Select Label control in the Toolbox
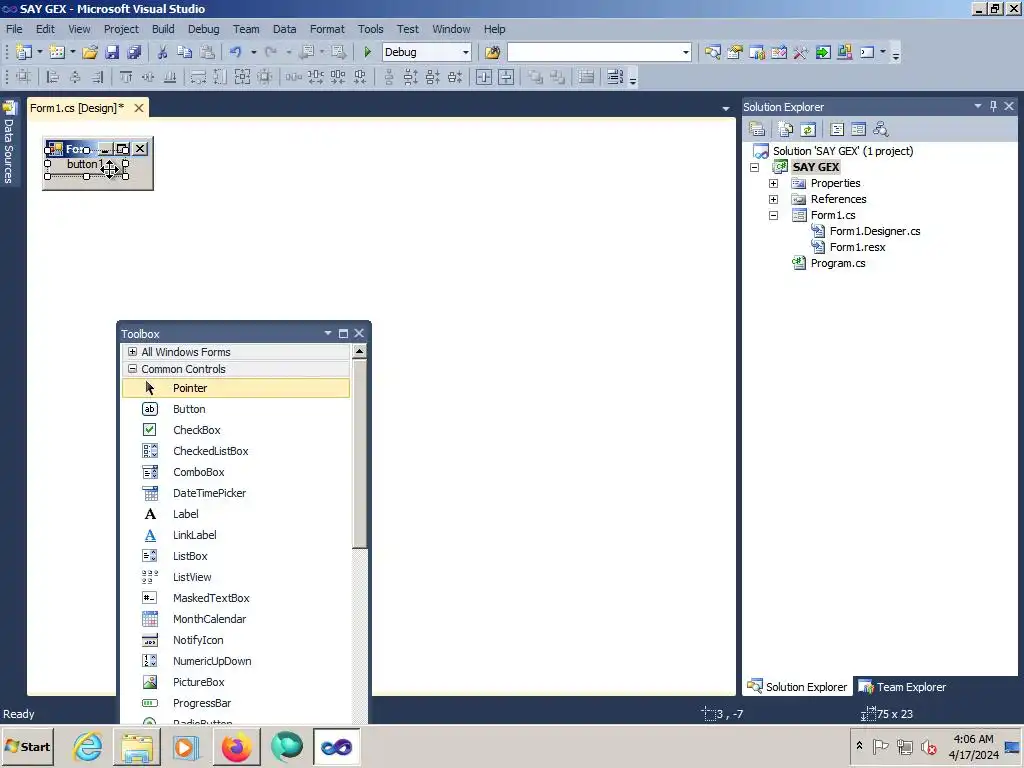Image resolution: width=1024 pixels, height=768 pixels. [236, 514]
